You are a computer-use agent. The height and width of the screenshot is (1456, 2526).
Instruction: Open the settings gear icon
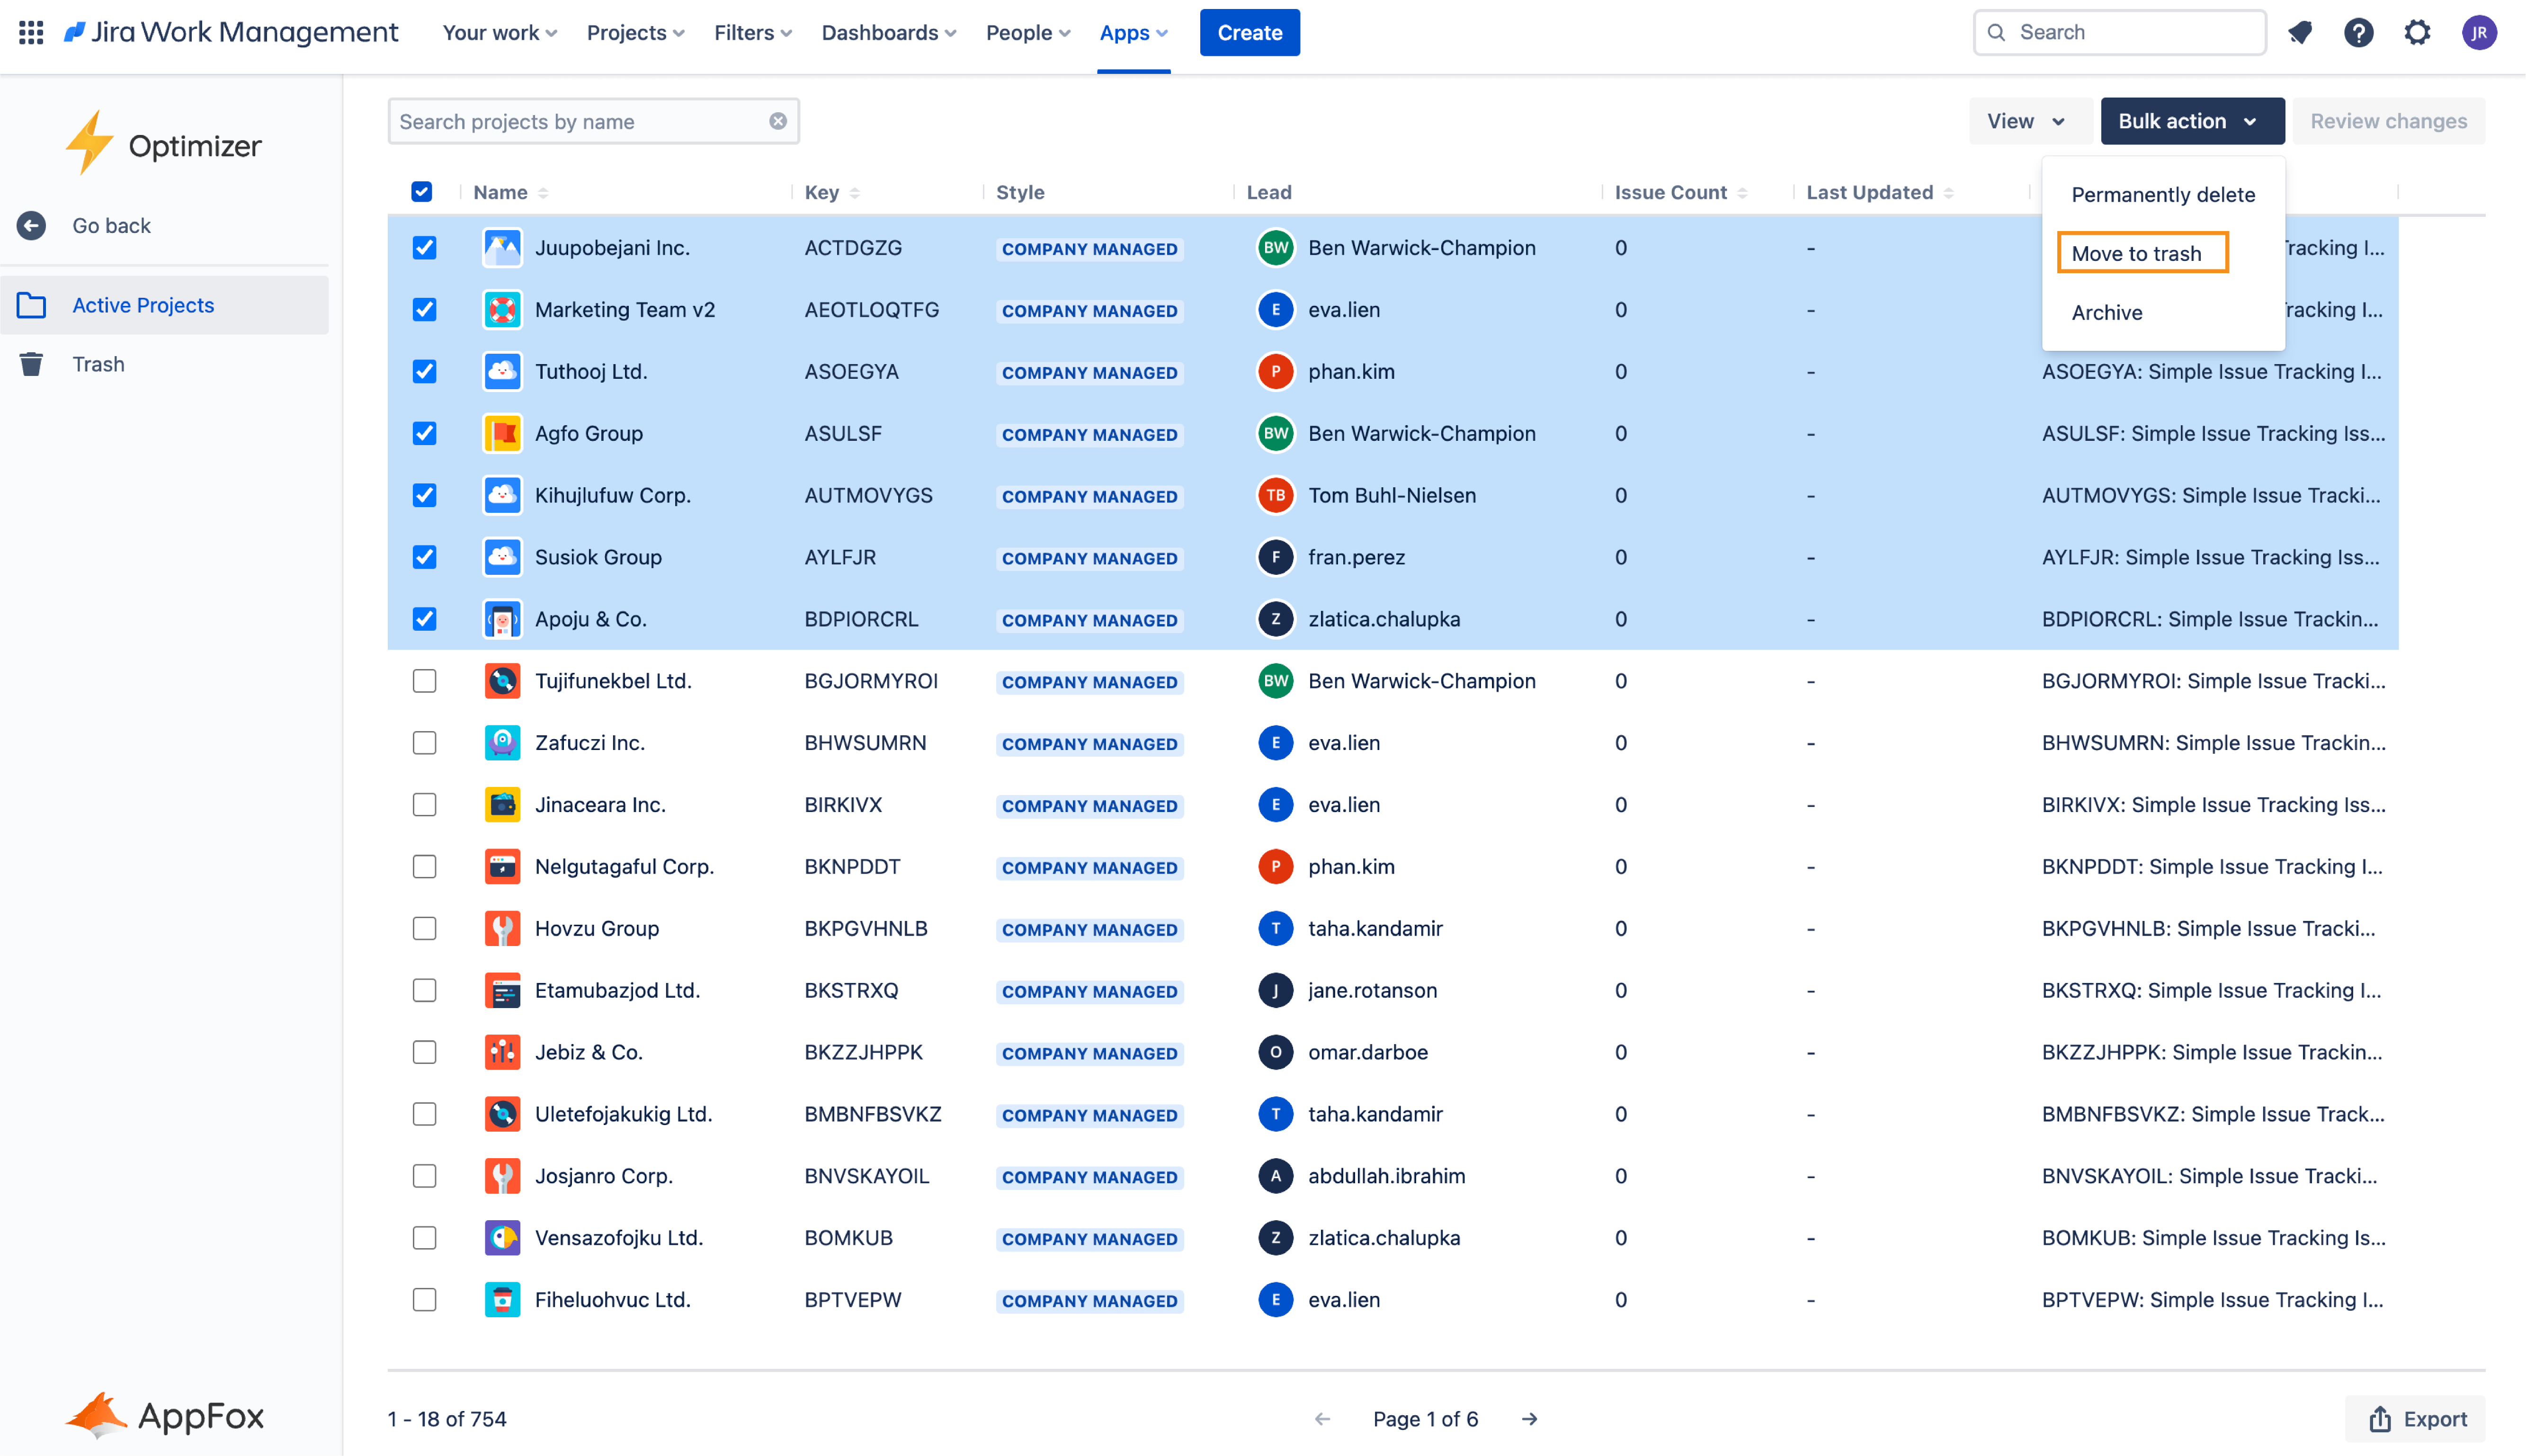[x=2417, y=33]
